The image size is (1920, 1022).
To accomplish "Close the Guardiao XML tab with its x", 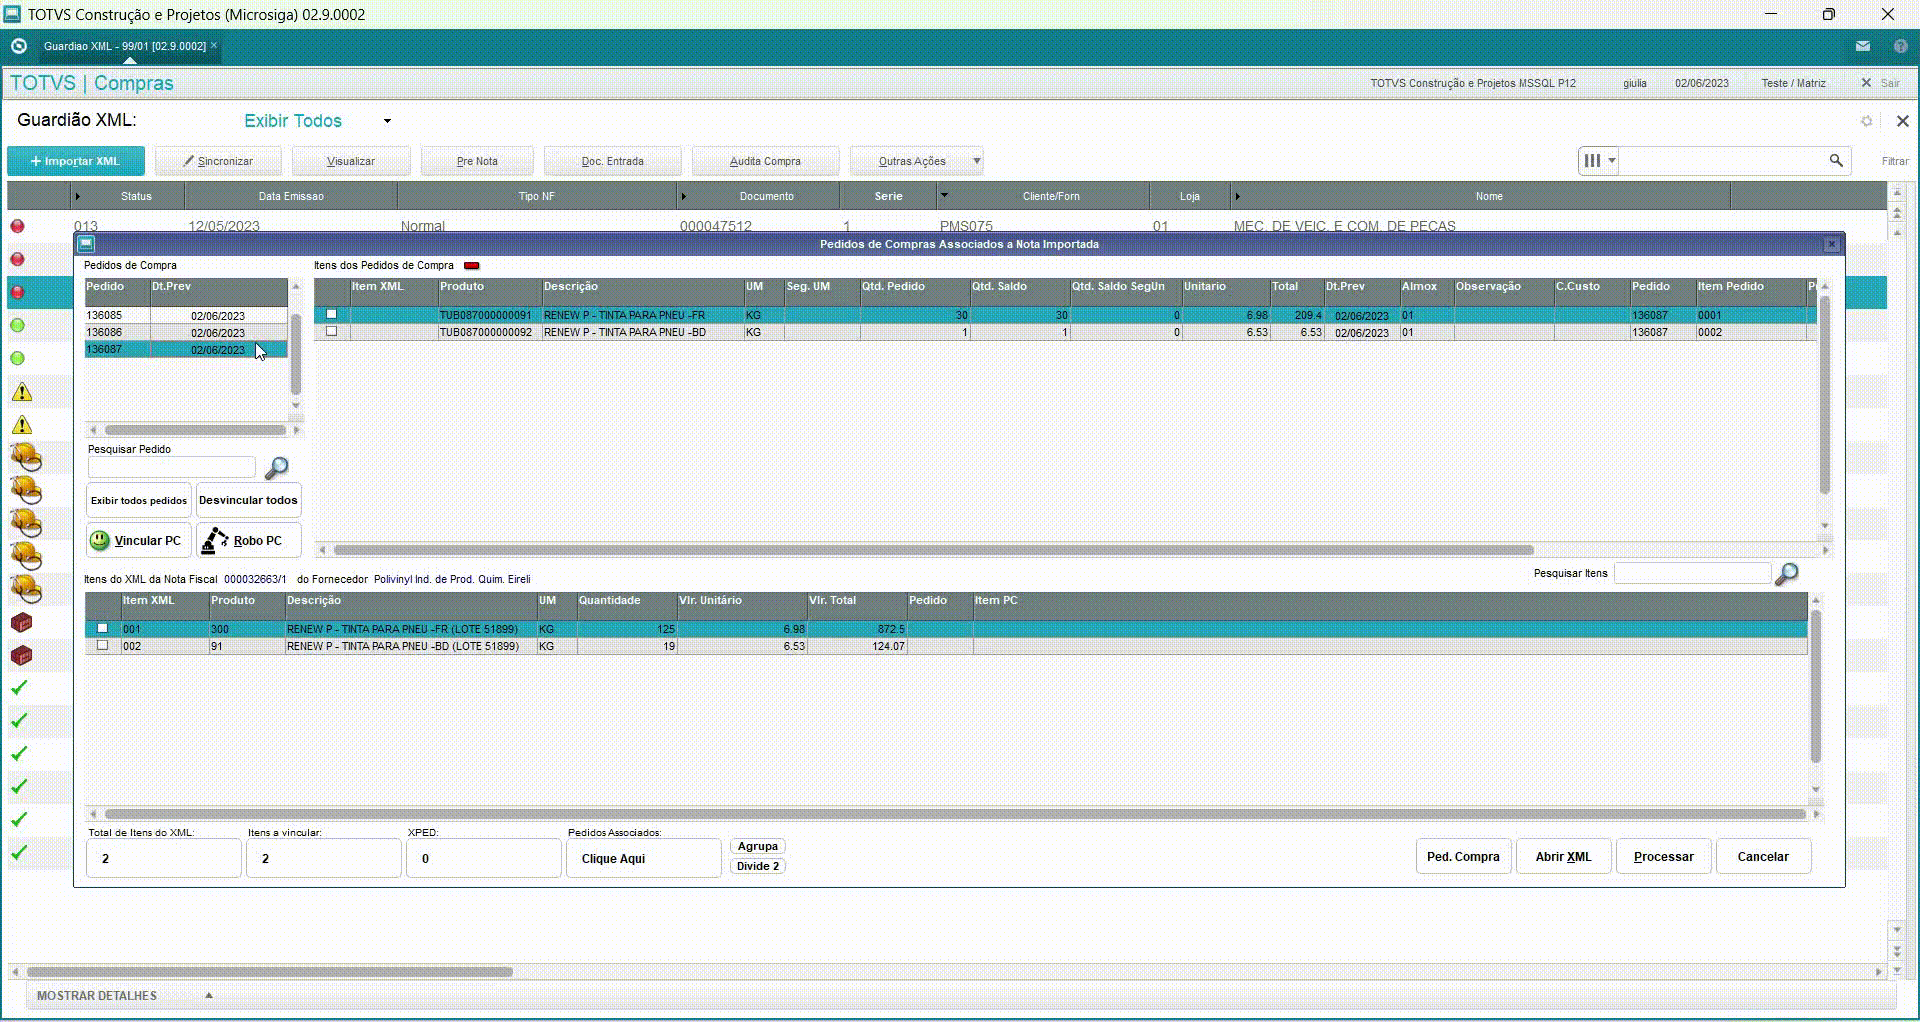I will pyautogui.click(x=214, y=46).
